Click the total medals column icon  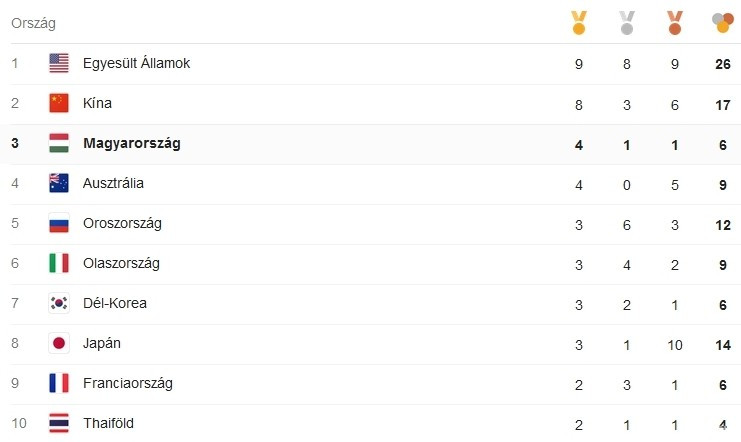722,22
